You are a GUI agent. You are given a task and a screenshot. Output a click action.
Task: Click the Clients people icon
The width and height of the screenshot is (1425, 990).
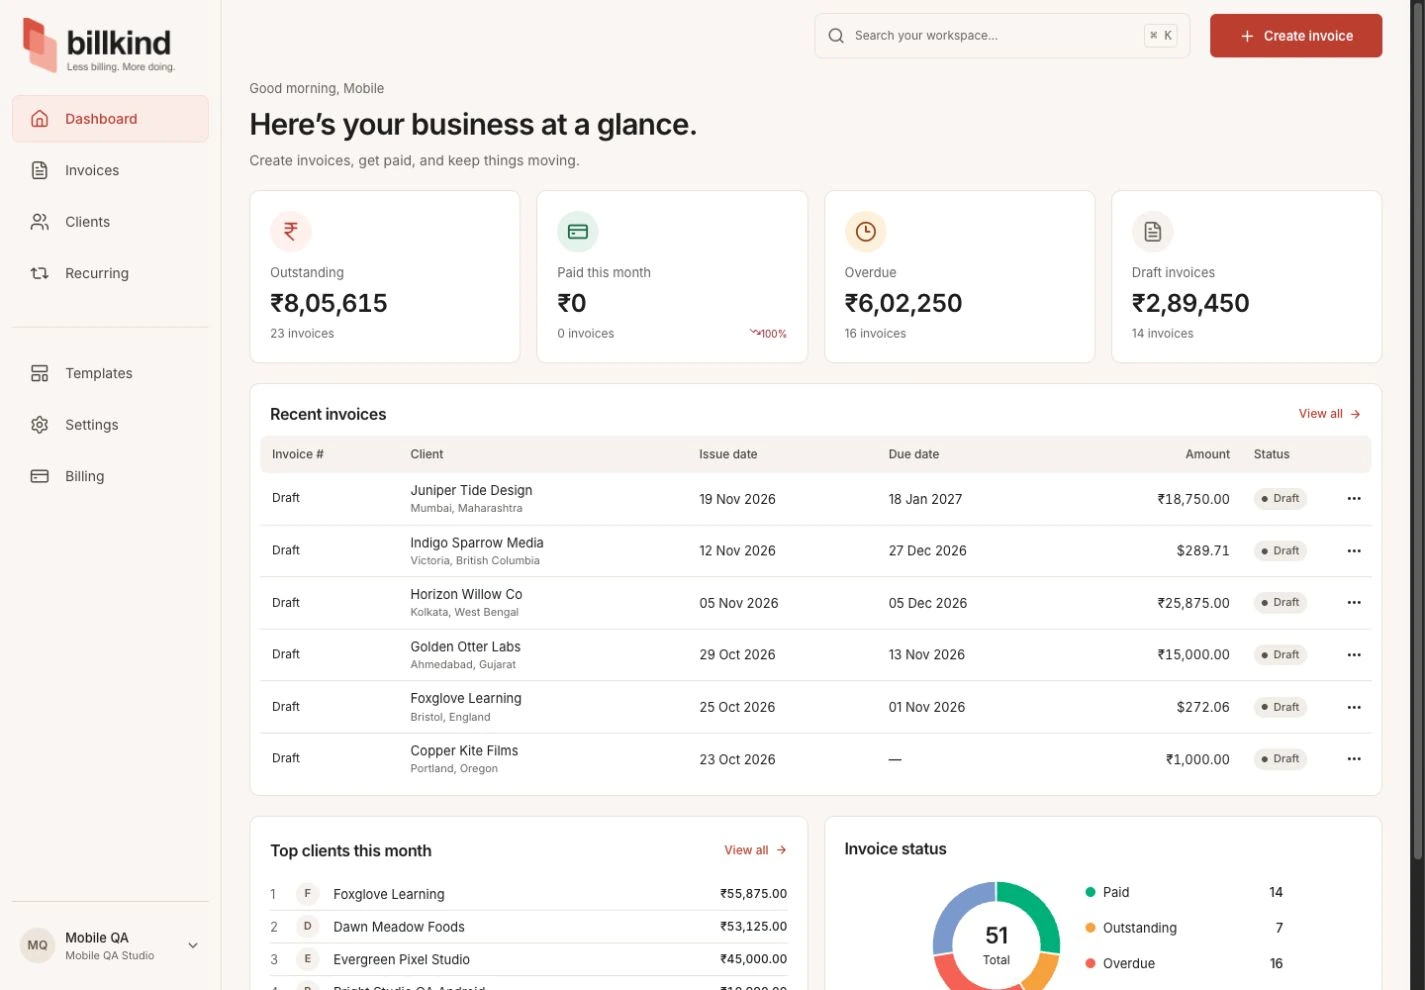pos(40,222)
